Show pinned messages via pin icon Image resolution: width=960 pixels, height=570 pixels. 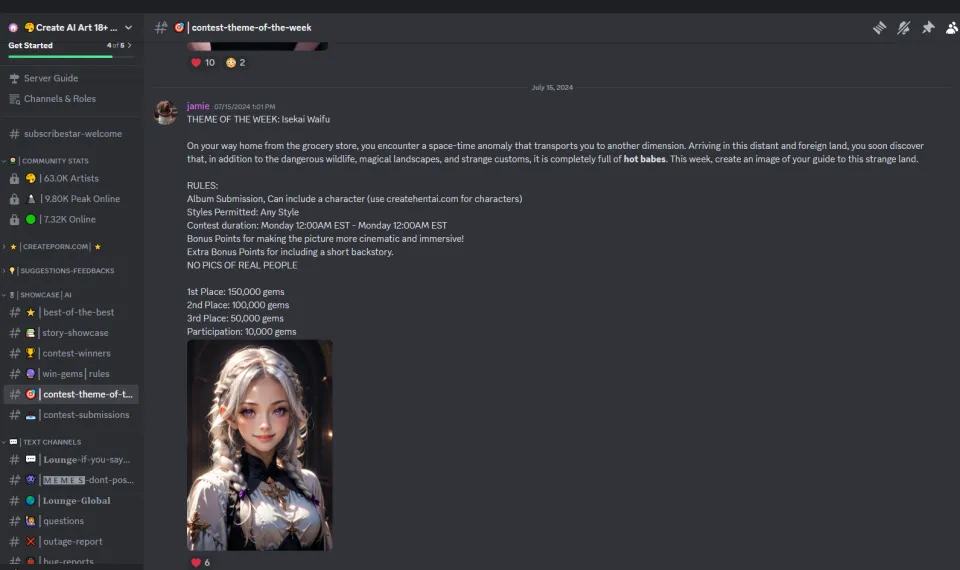click(x=928, y=28)
